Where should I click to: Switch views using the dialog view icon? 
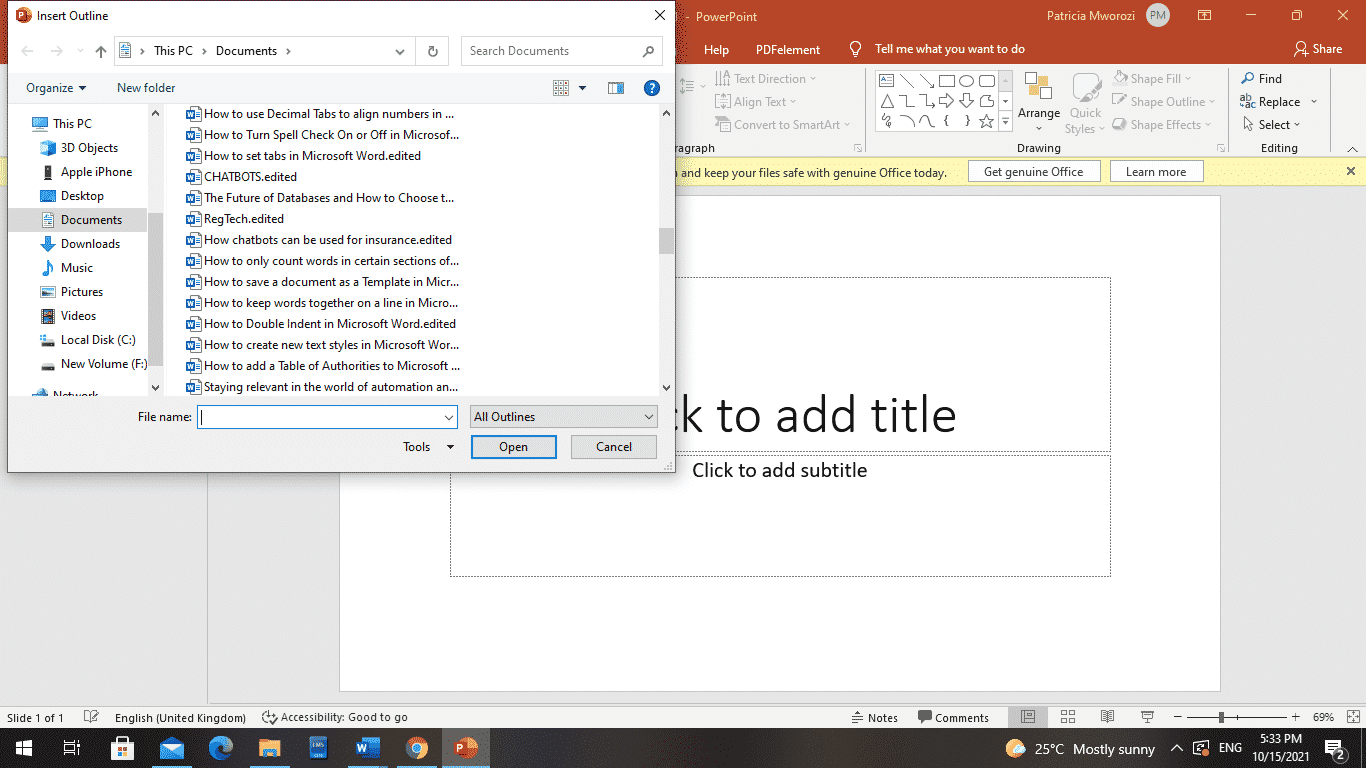pyautogui.click(x=562, y=88)
